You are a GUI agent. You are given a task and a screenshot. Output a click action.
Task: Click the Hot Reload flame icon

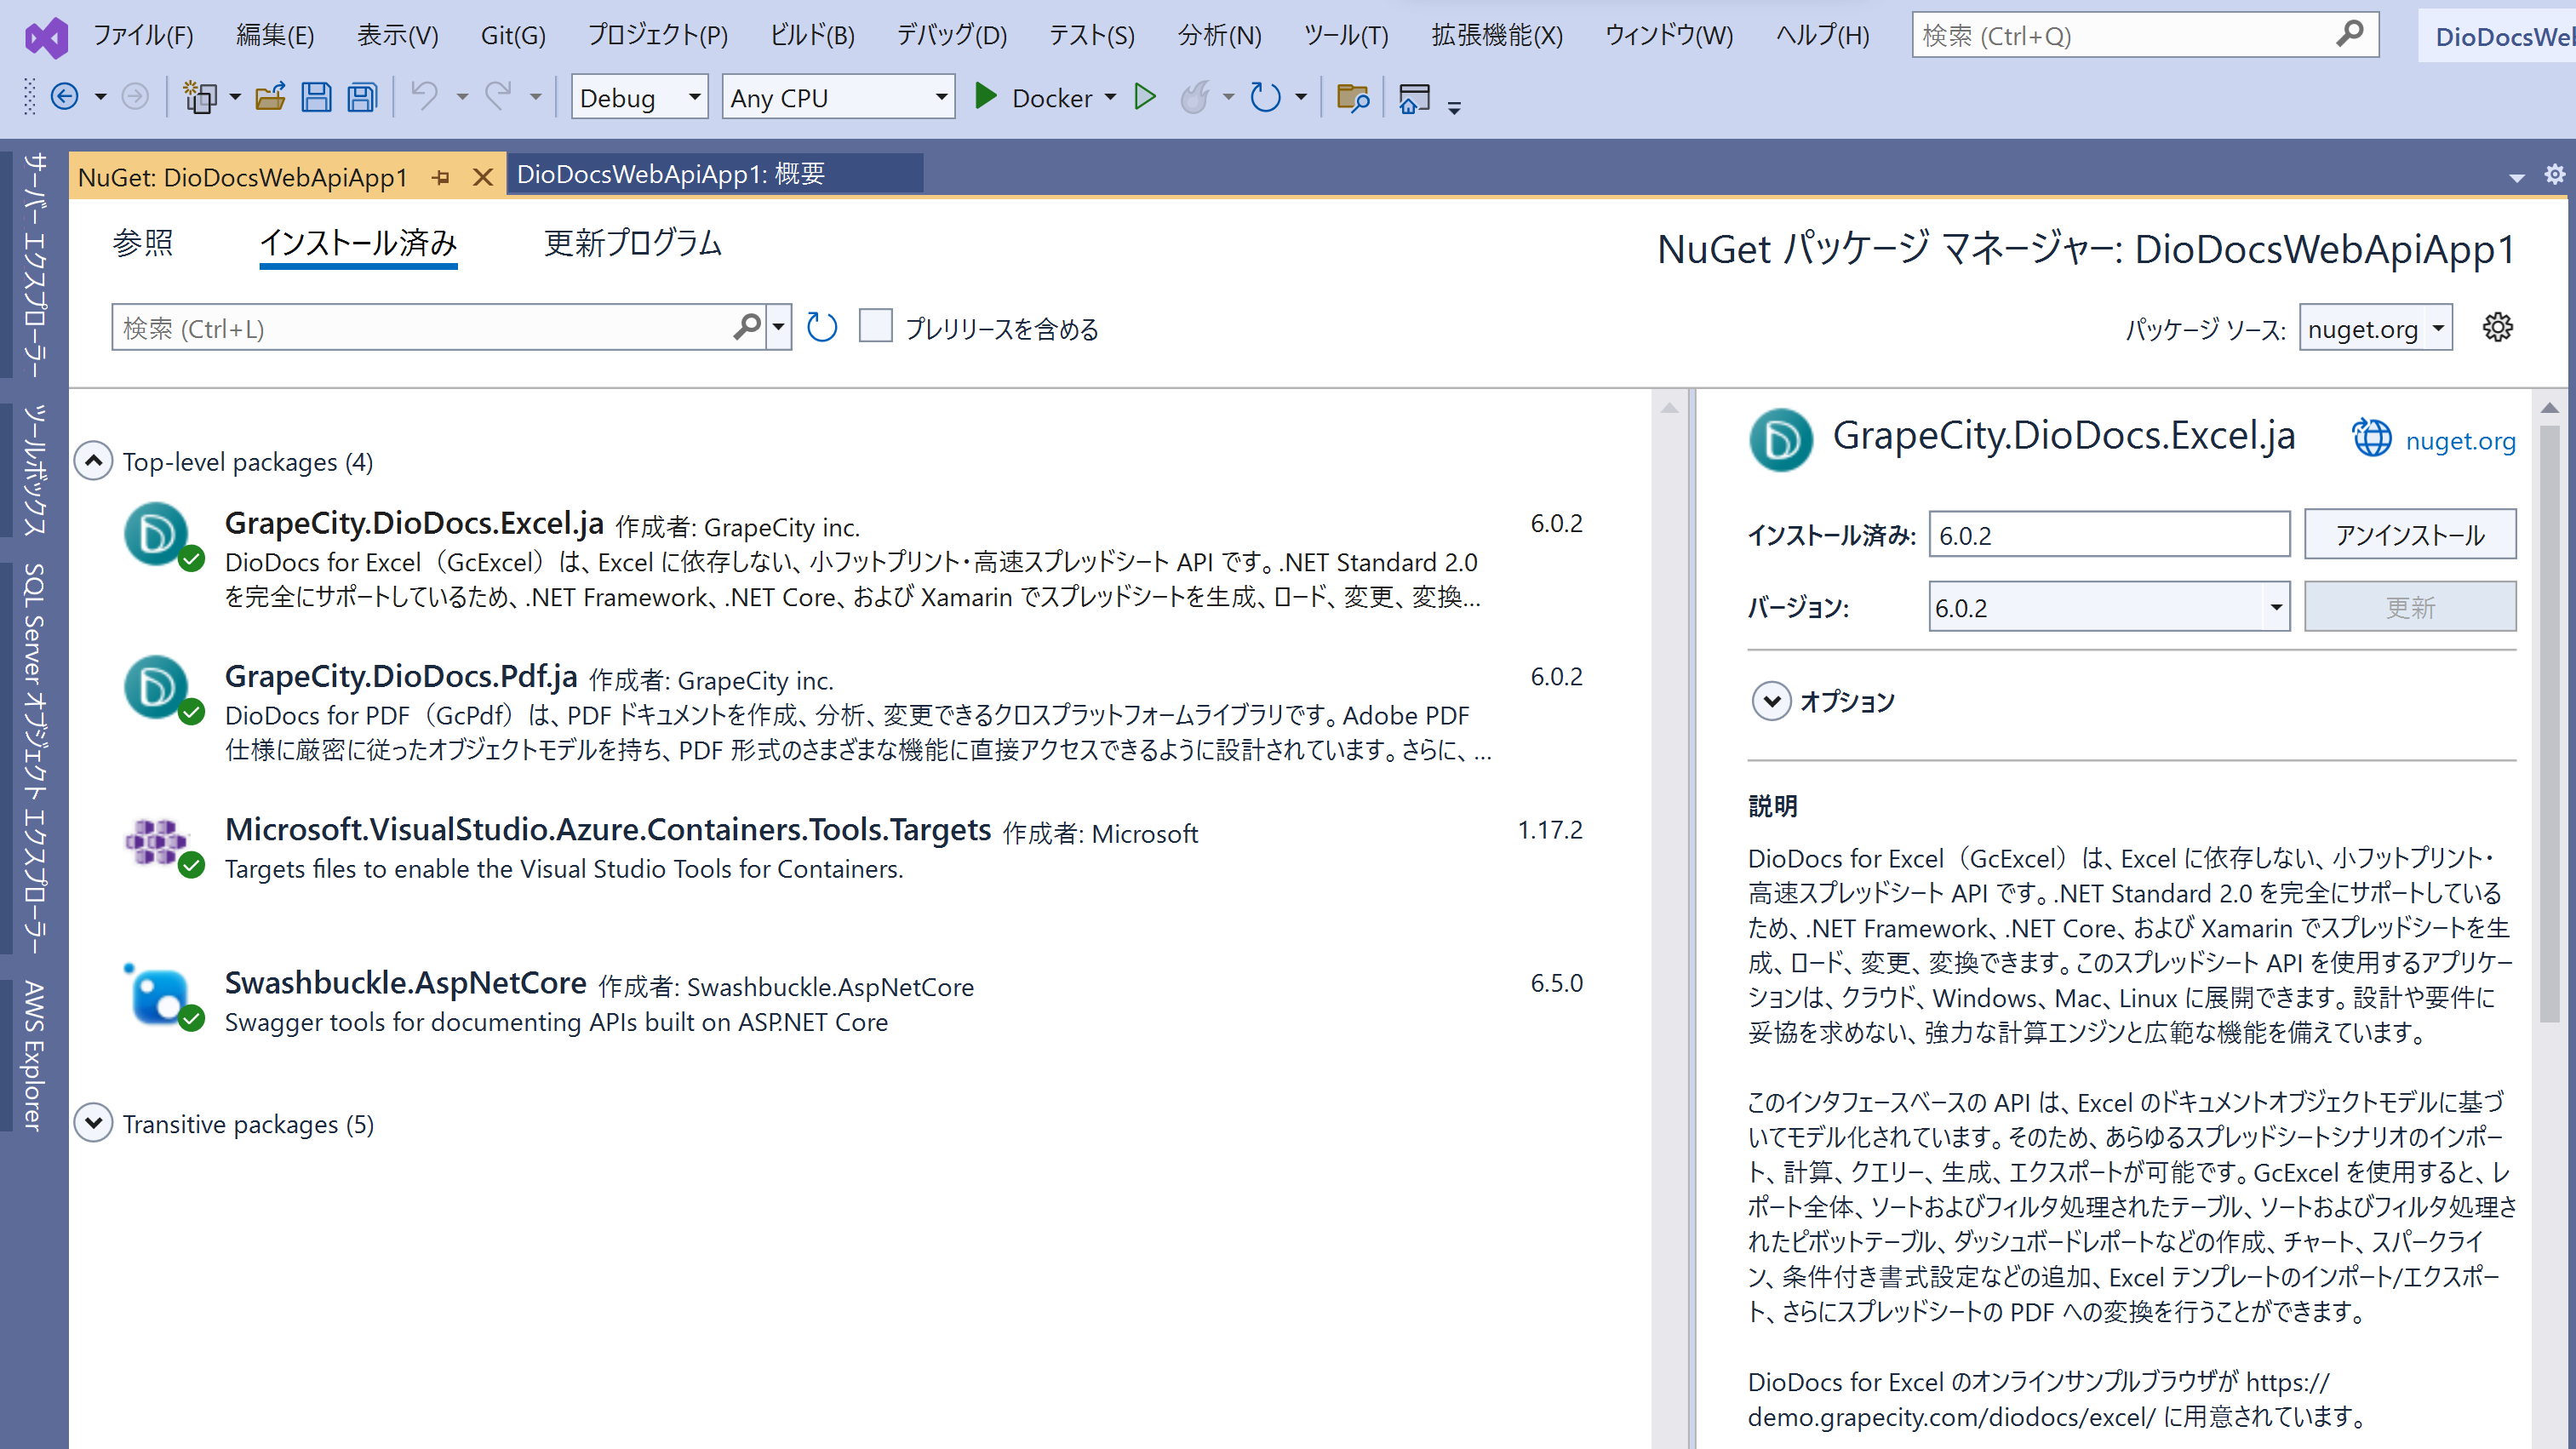[x=1195, y=97]
